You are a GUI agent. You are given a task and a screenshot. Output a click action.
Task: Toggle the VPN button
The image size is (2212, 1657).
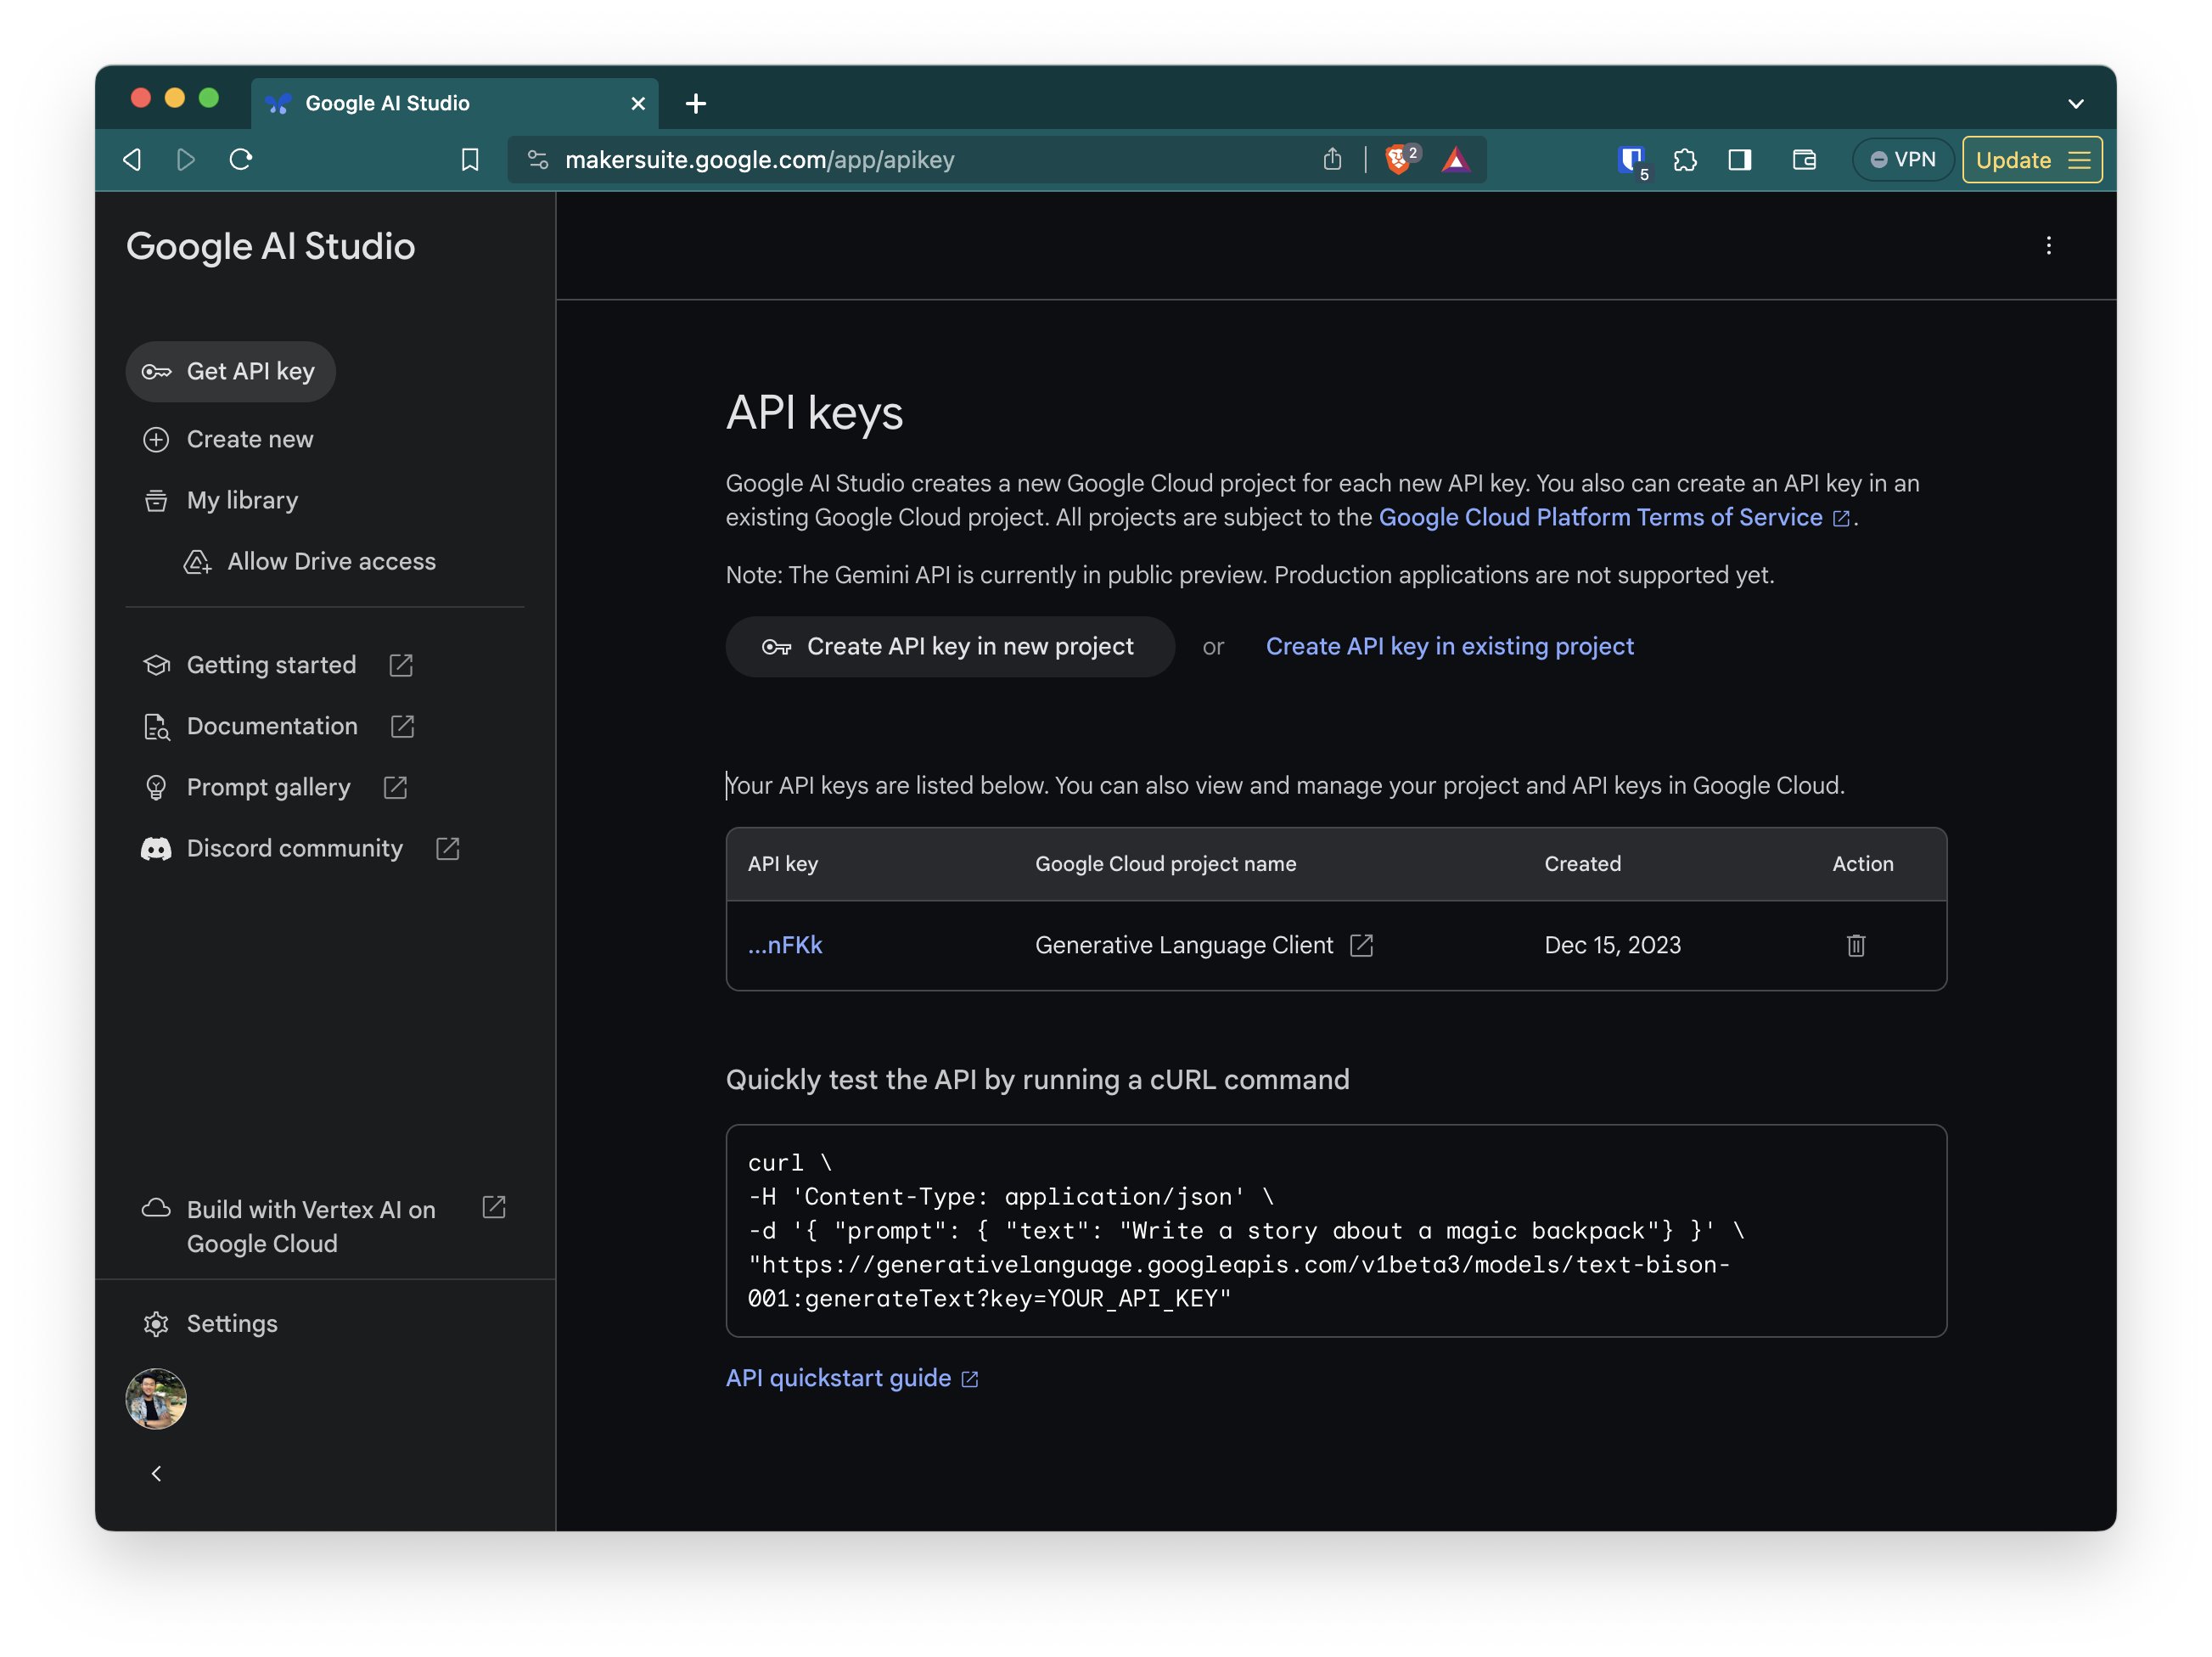(x=1903, y=160)
